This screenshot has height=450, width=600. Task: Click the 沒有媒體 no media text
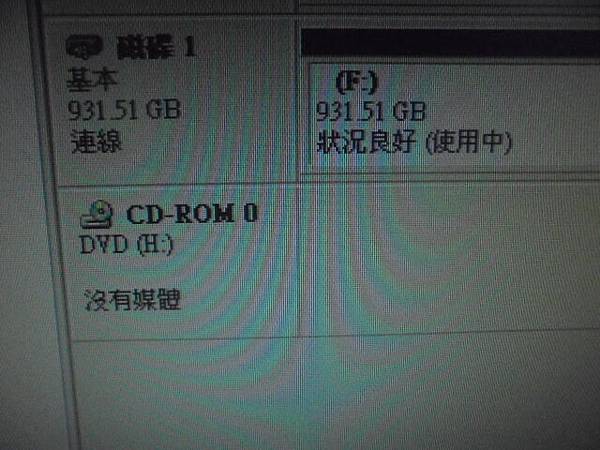[132, 299]
